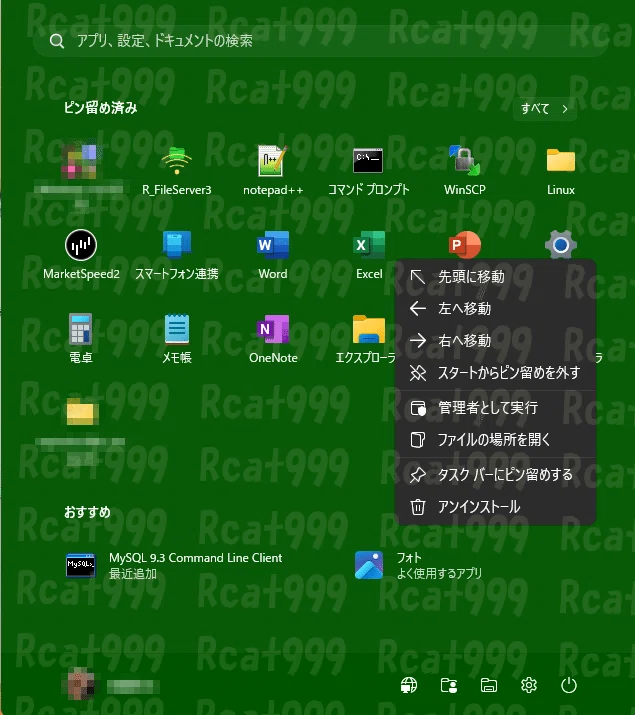Viewport: 635px width, 715px height.
Task: Launch MarketSpeed2 app
Action: pyautogui.click(x=81, y=254)
